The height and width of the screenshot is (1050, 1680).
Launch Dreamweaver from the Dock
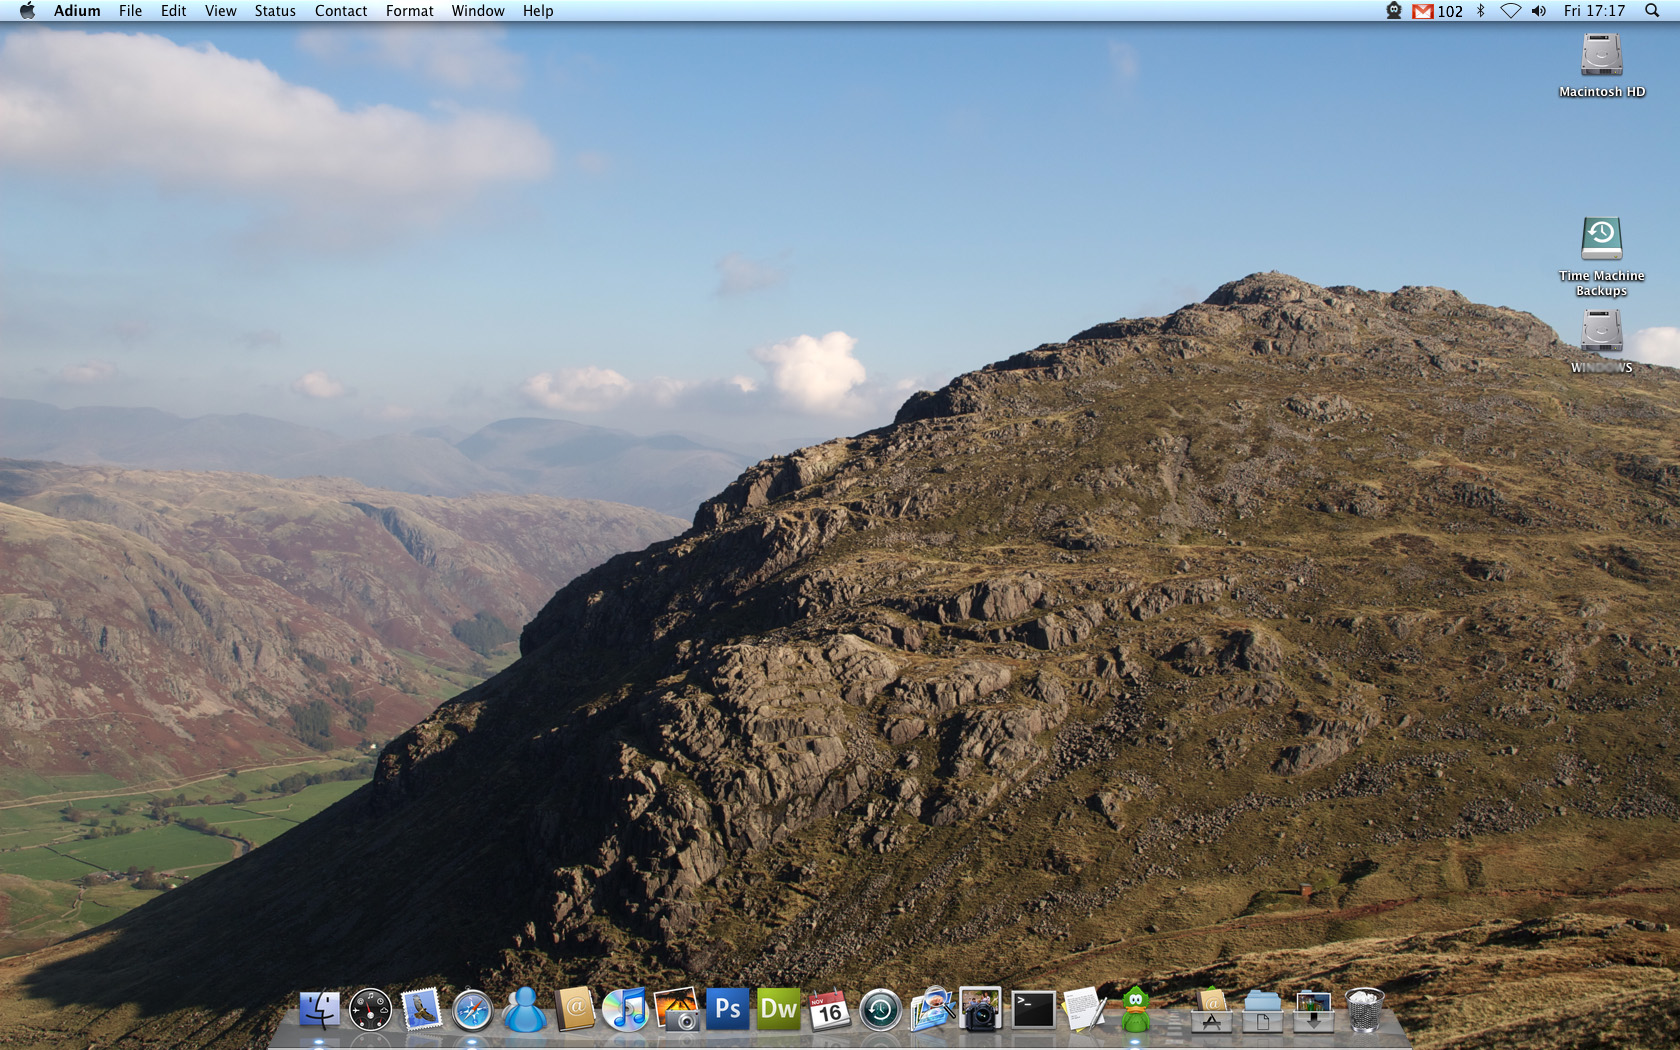tap(779, 1009)
